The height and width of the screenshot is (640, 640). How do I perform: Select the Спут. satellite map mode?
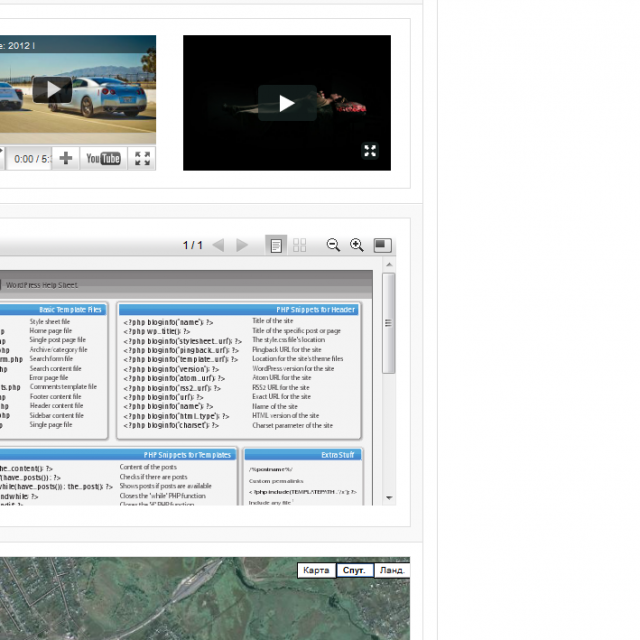353,570
